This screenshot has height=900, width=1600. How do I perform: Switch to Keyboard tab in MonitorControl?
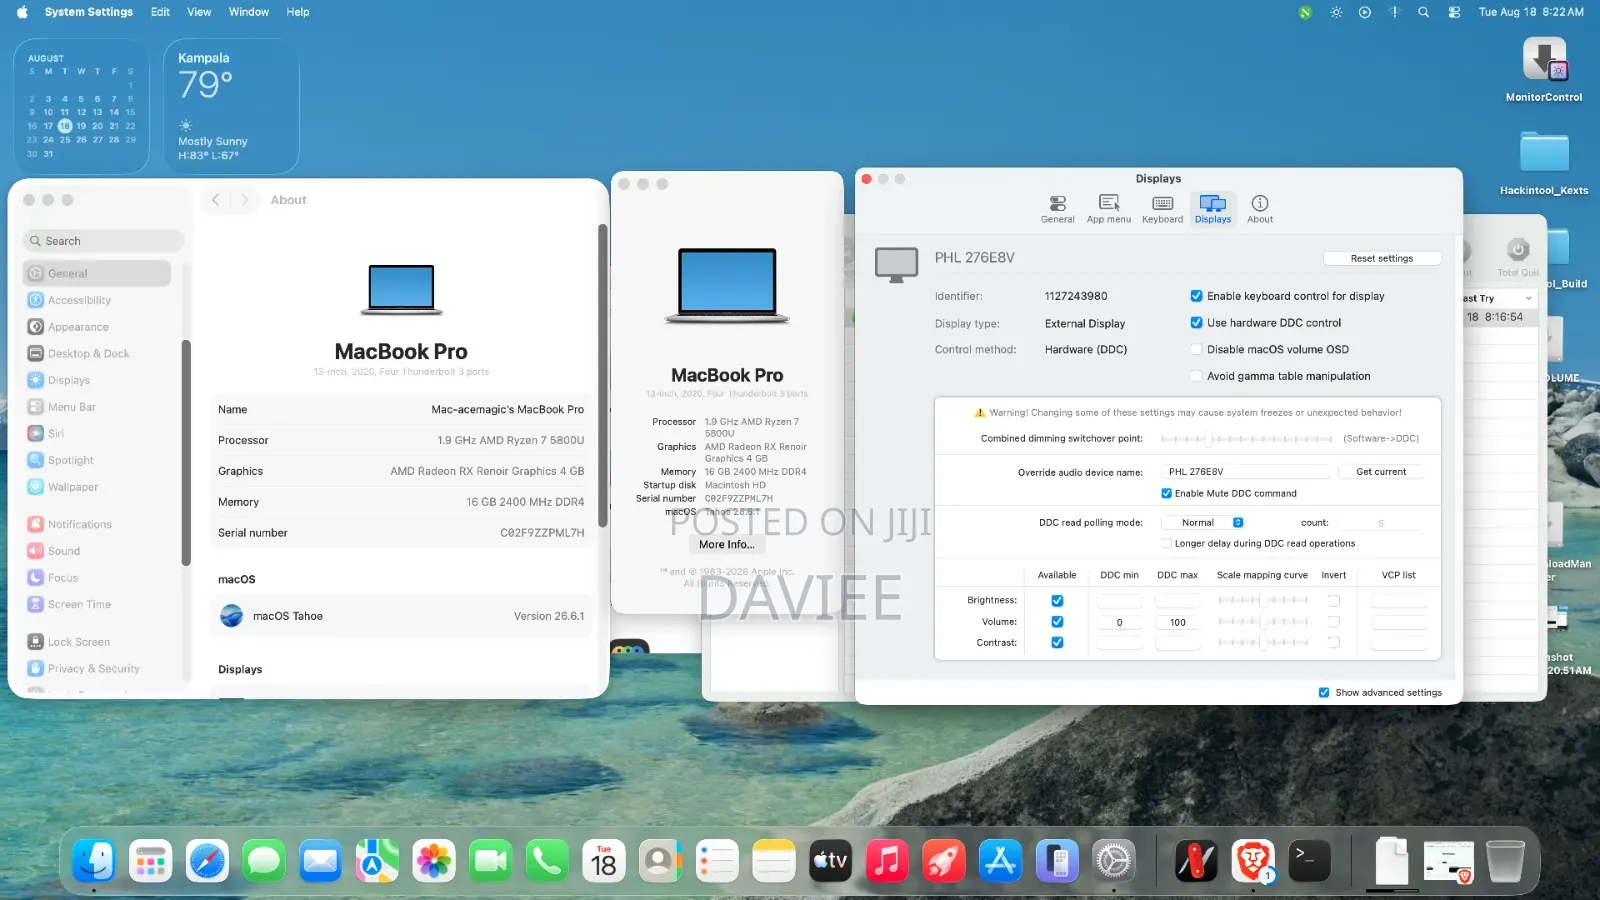coord(1162,209)
